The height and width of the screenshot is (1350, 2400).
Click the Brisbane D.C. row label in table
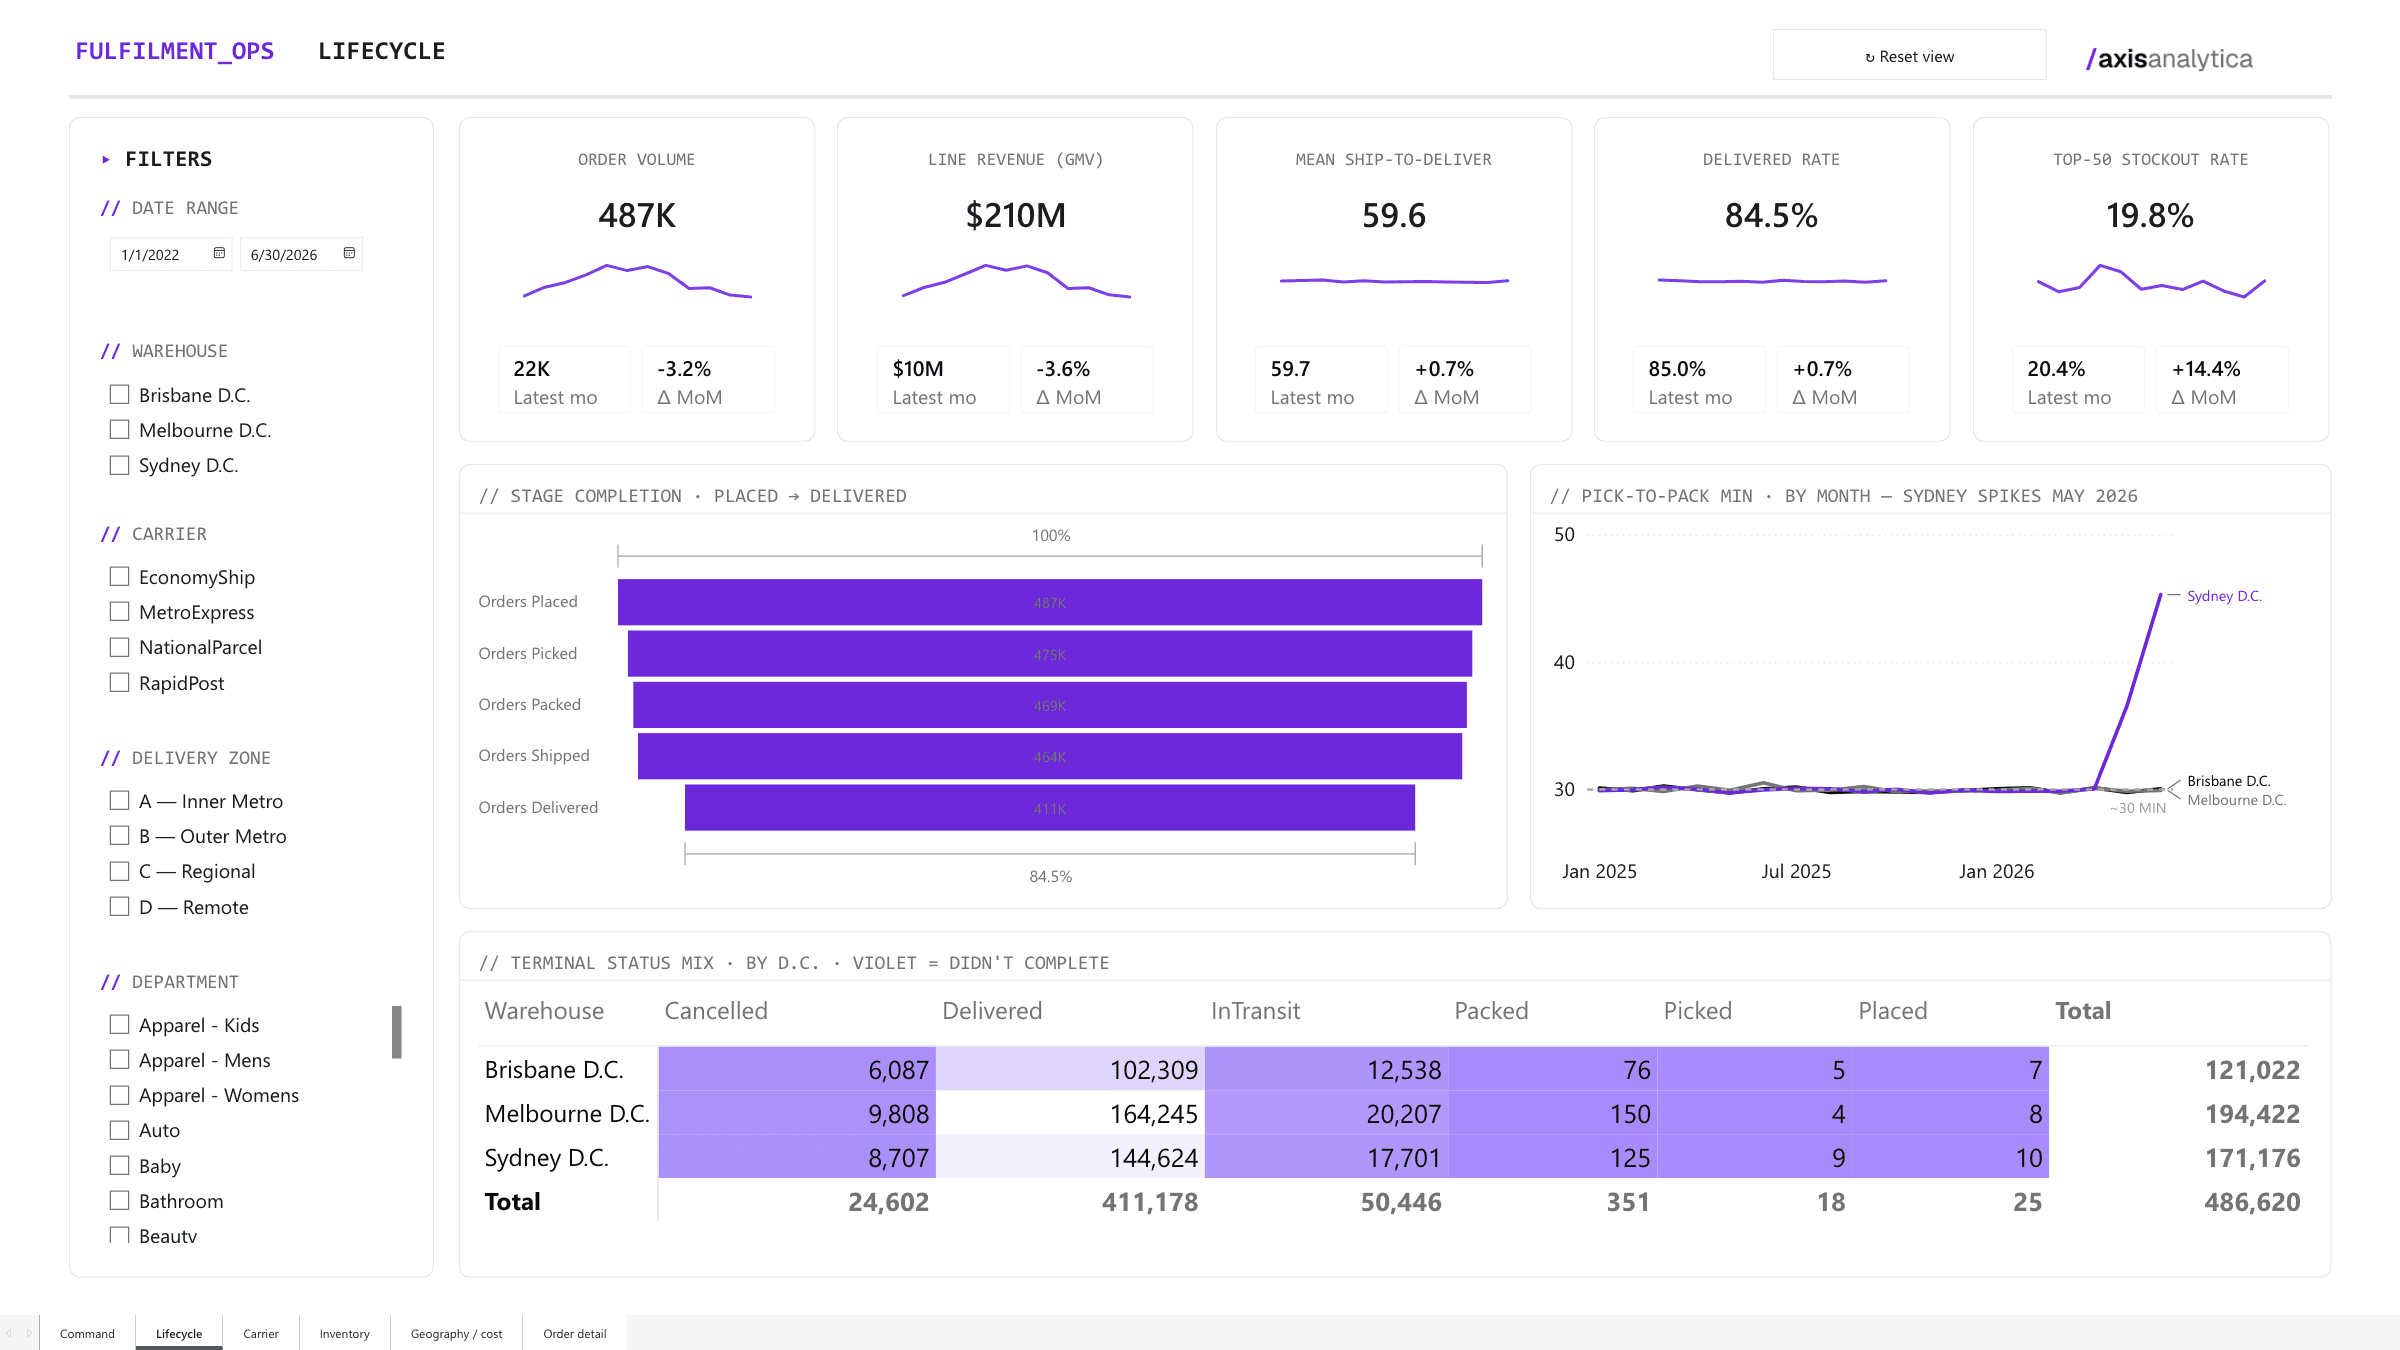(x=554, y=1070)
